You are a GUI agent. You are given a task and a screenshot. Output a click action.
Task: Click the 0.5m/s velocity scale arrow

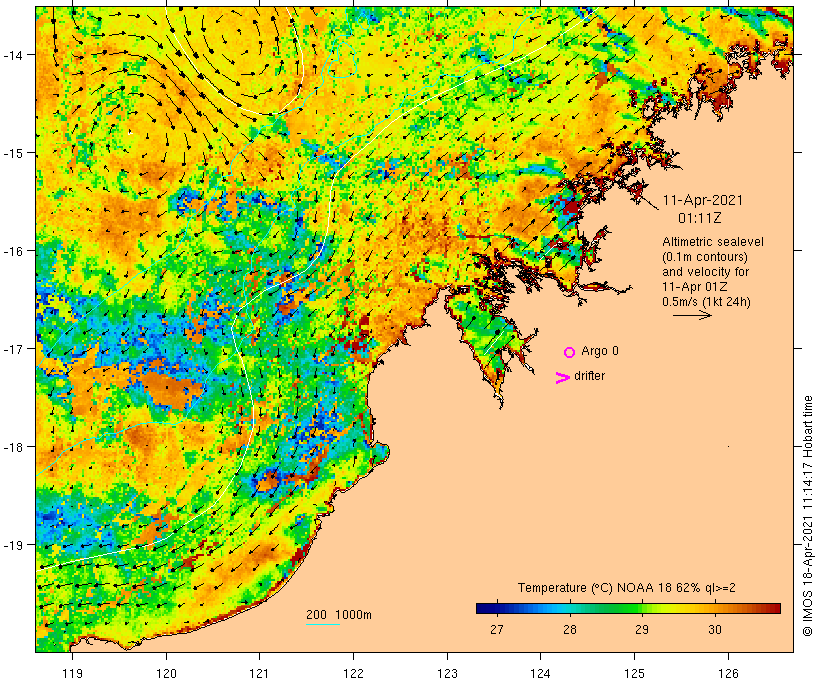[x=692, y=315]
